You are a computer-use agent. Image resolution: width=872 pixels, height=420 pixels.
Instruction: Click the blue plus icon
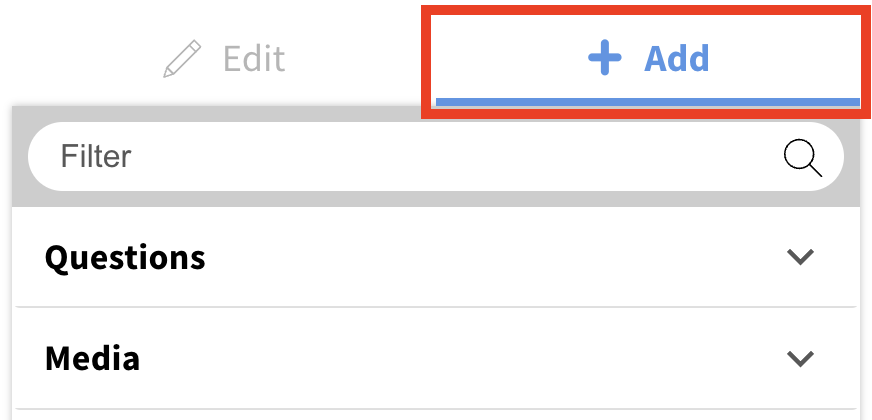[605, 58]
